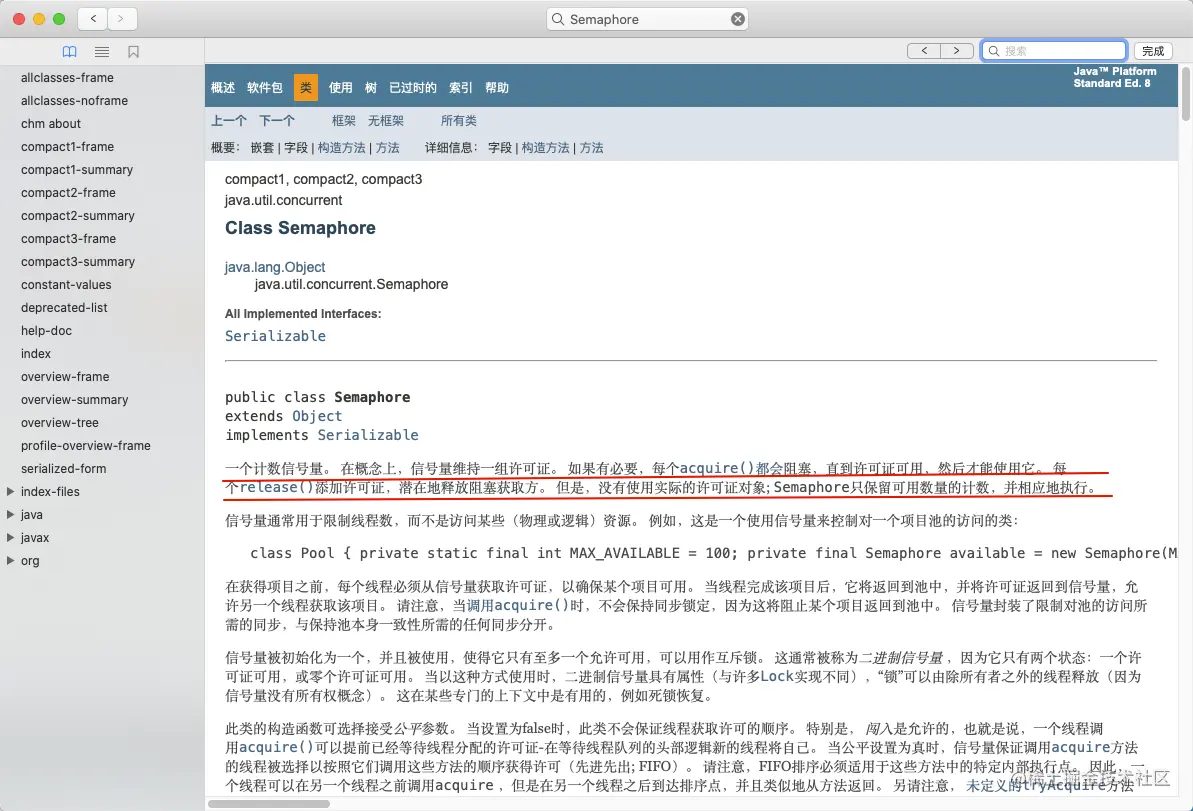
Task: Focus the find-in-page 搜索 field
Action: coord(1054,51)
